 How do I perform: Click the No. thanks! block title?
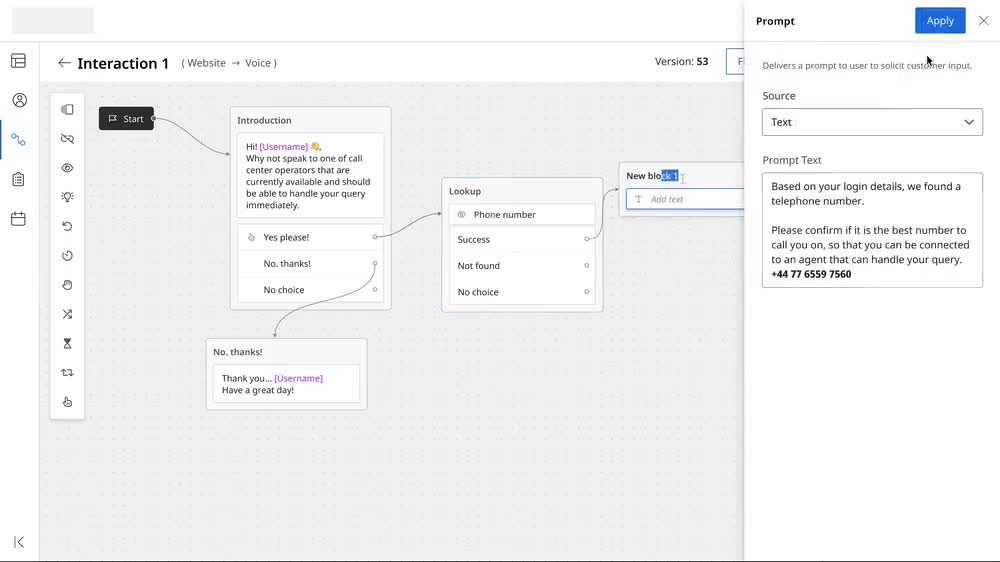(237, 351)
